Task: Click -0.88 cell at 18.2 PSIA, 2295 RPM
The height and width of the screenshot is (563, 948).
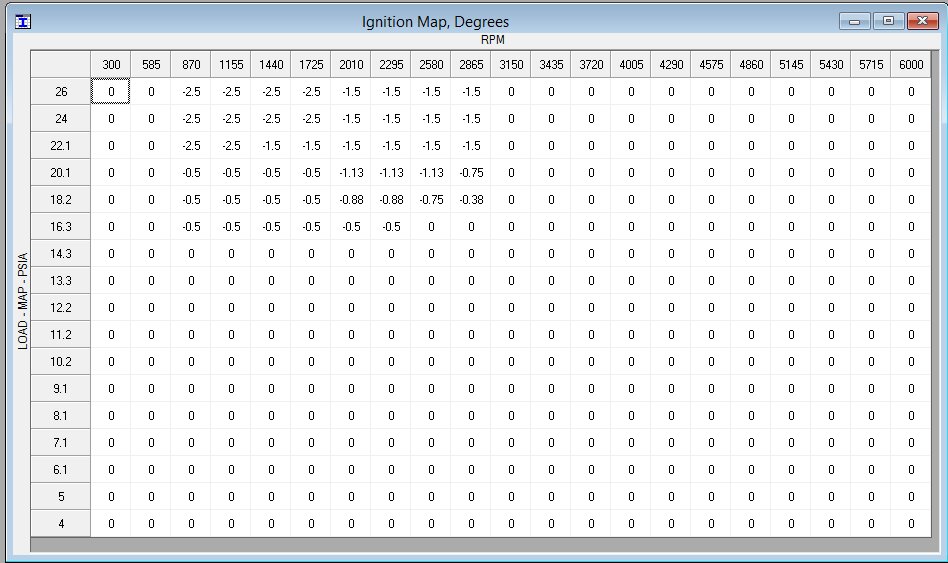Action: [391, 200]
